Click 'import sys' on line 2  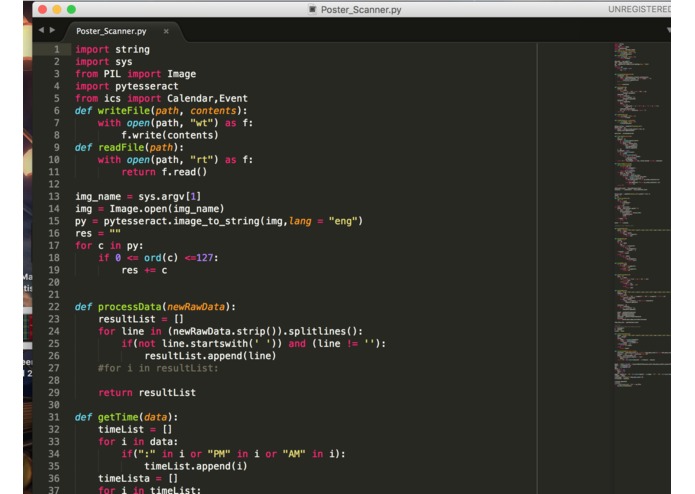click(103, 62)
